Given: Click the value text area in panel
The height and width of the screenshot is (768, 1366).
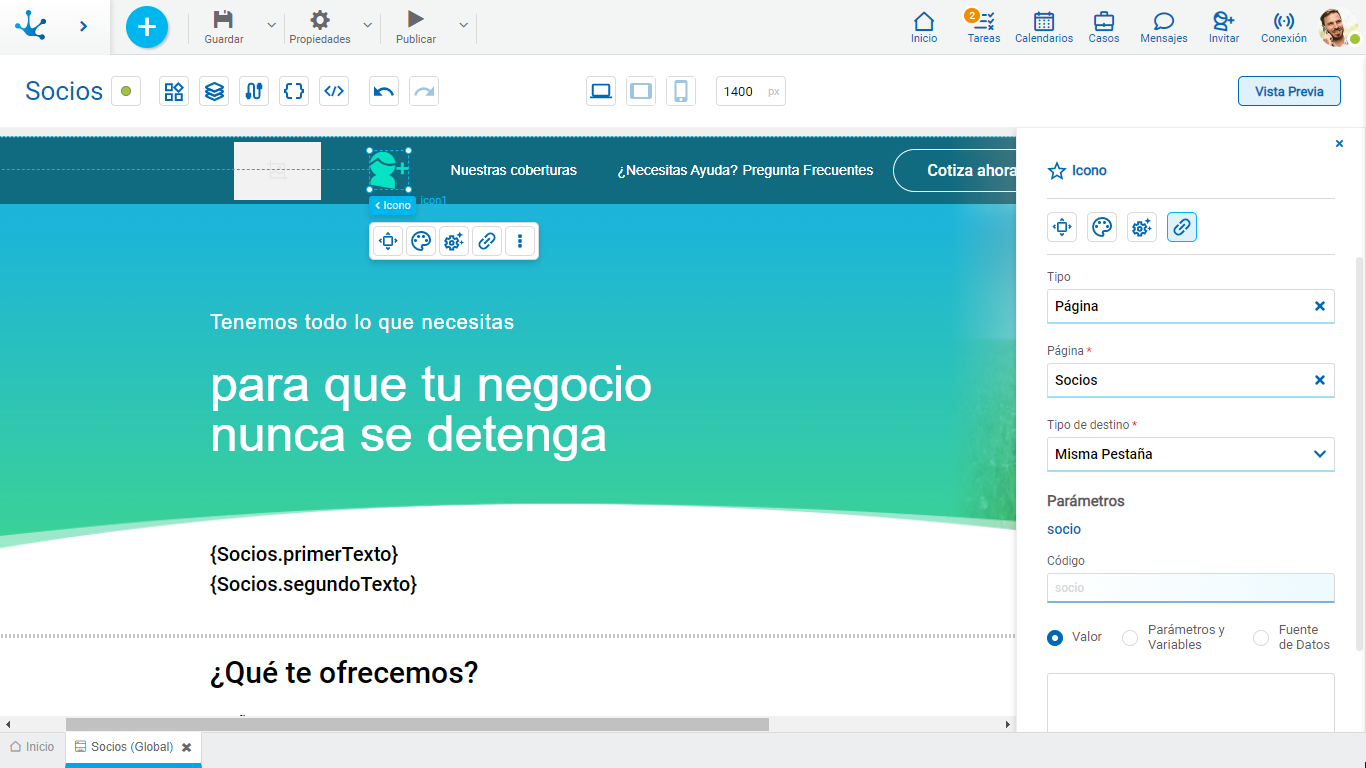Looking at the screenshot, I should tap(1190, 702).
